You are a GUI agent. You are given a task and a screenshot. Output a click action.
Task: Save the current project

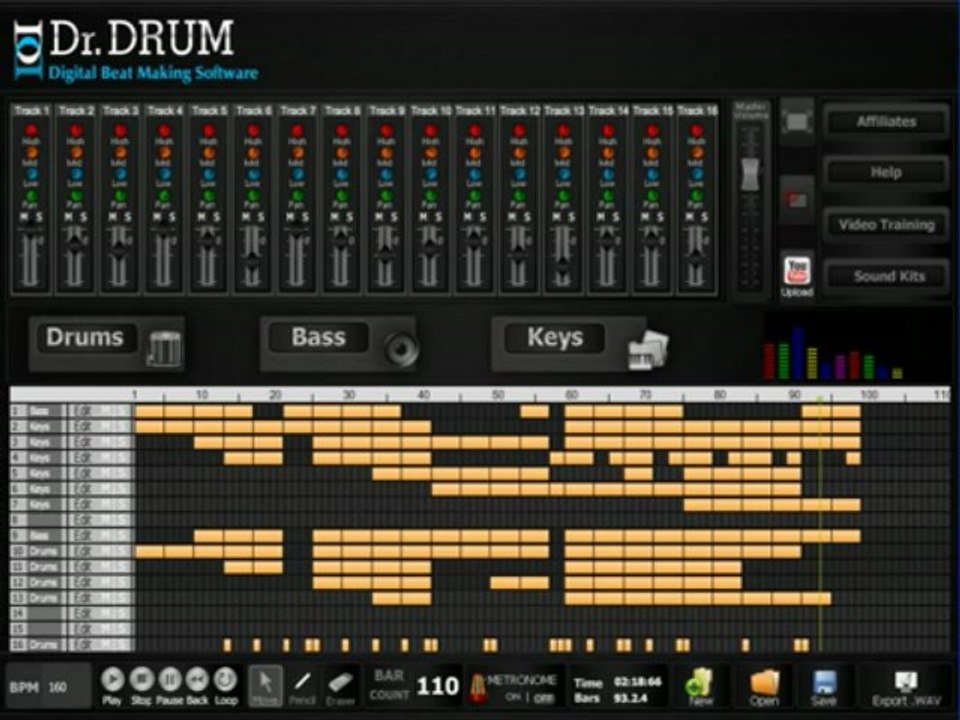[x=823, y=686]
